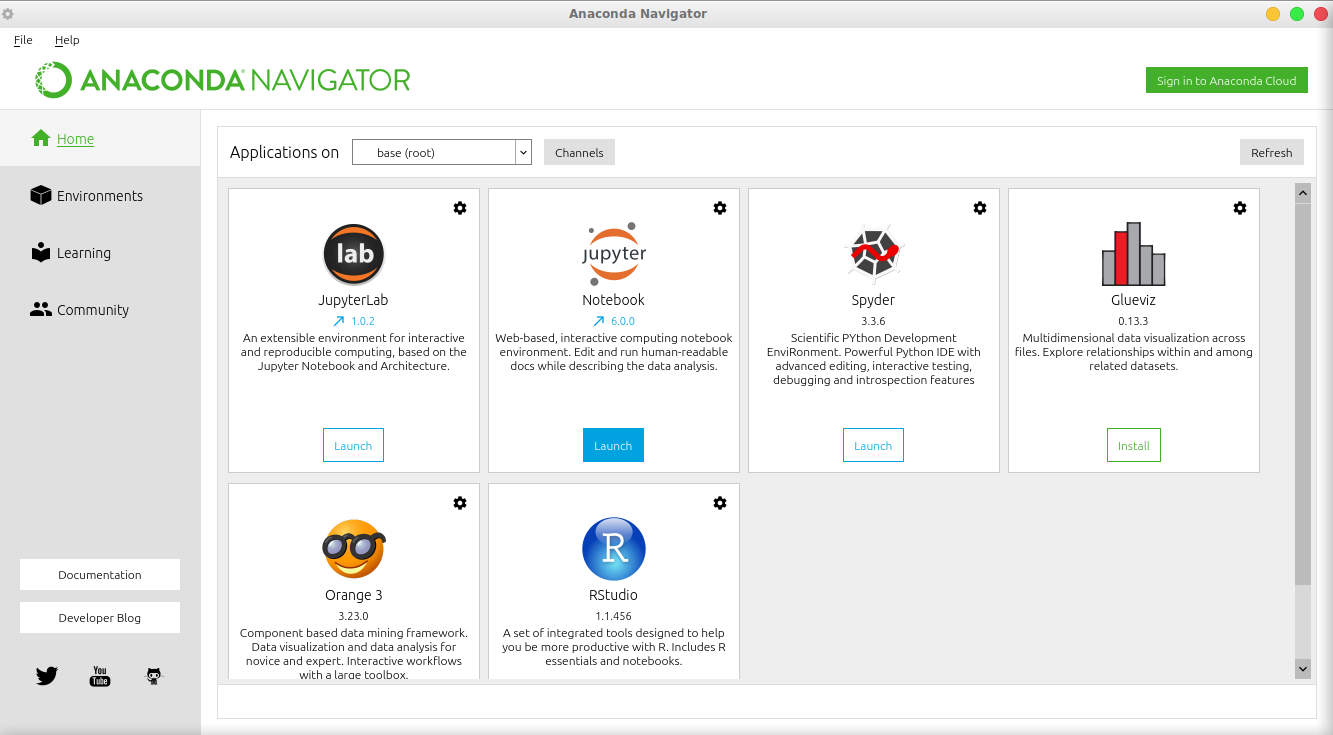
Task: Open the Channels button
Action: coord(579,152)
